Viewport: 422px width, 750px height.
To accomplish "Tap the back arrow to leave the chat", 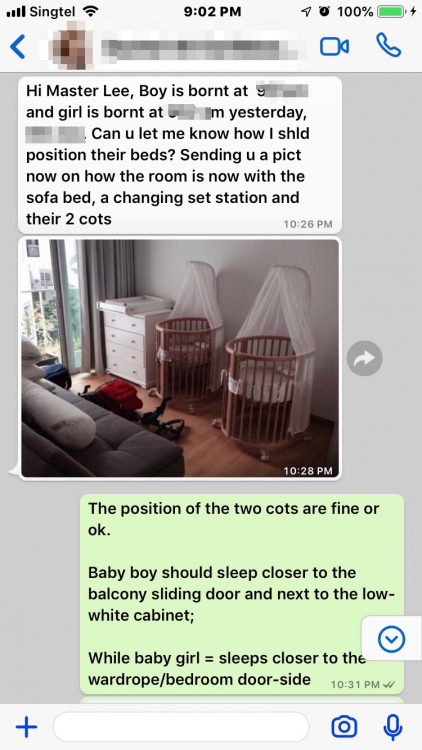I will tap(18, 46).
